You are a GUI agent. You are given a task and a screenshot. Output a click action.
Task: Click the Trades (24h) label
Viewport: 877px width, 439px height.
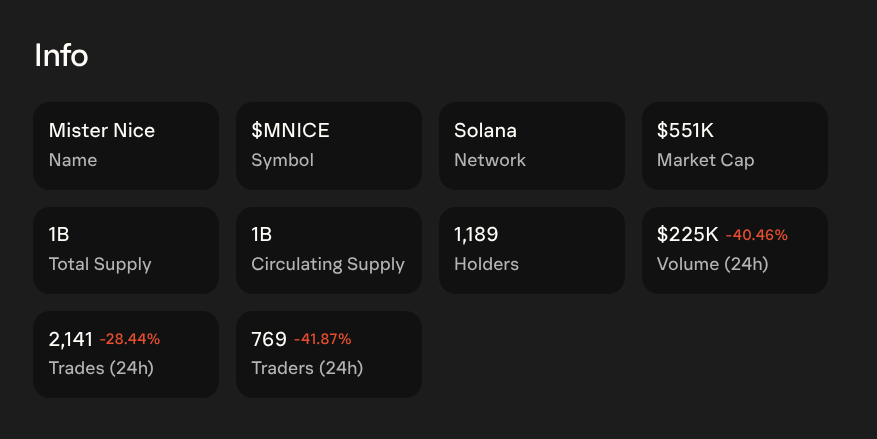point(101,368)
